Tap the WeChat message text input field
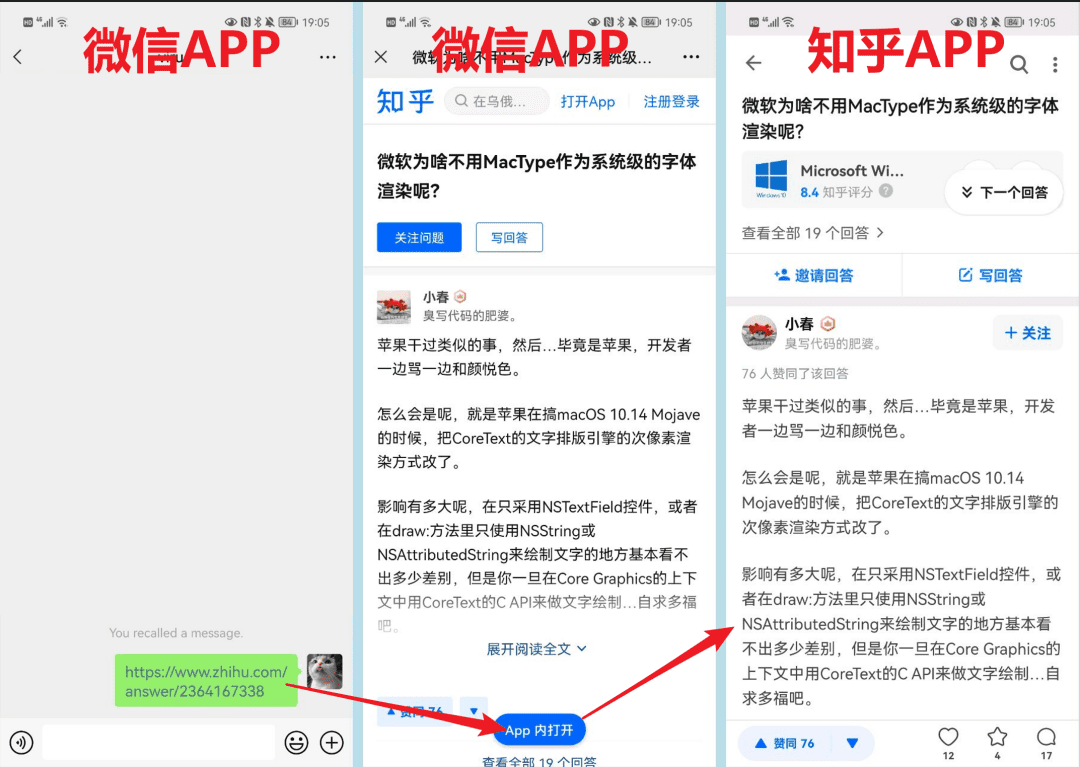The image size is (1080, 767). click(158, 742)
